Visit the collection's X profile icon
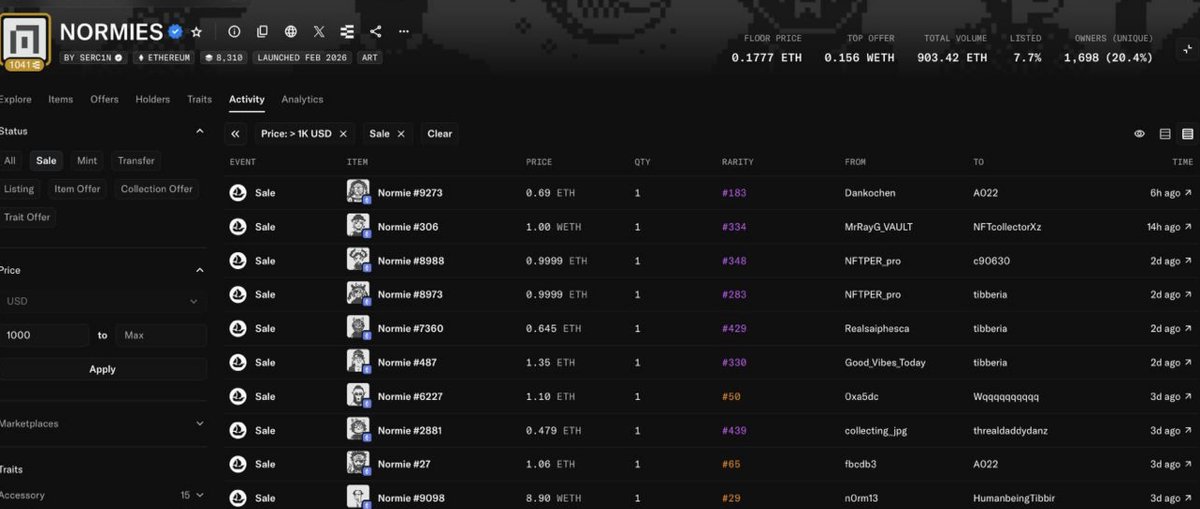The image size is (1200, 509). 319,32
